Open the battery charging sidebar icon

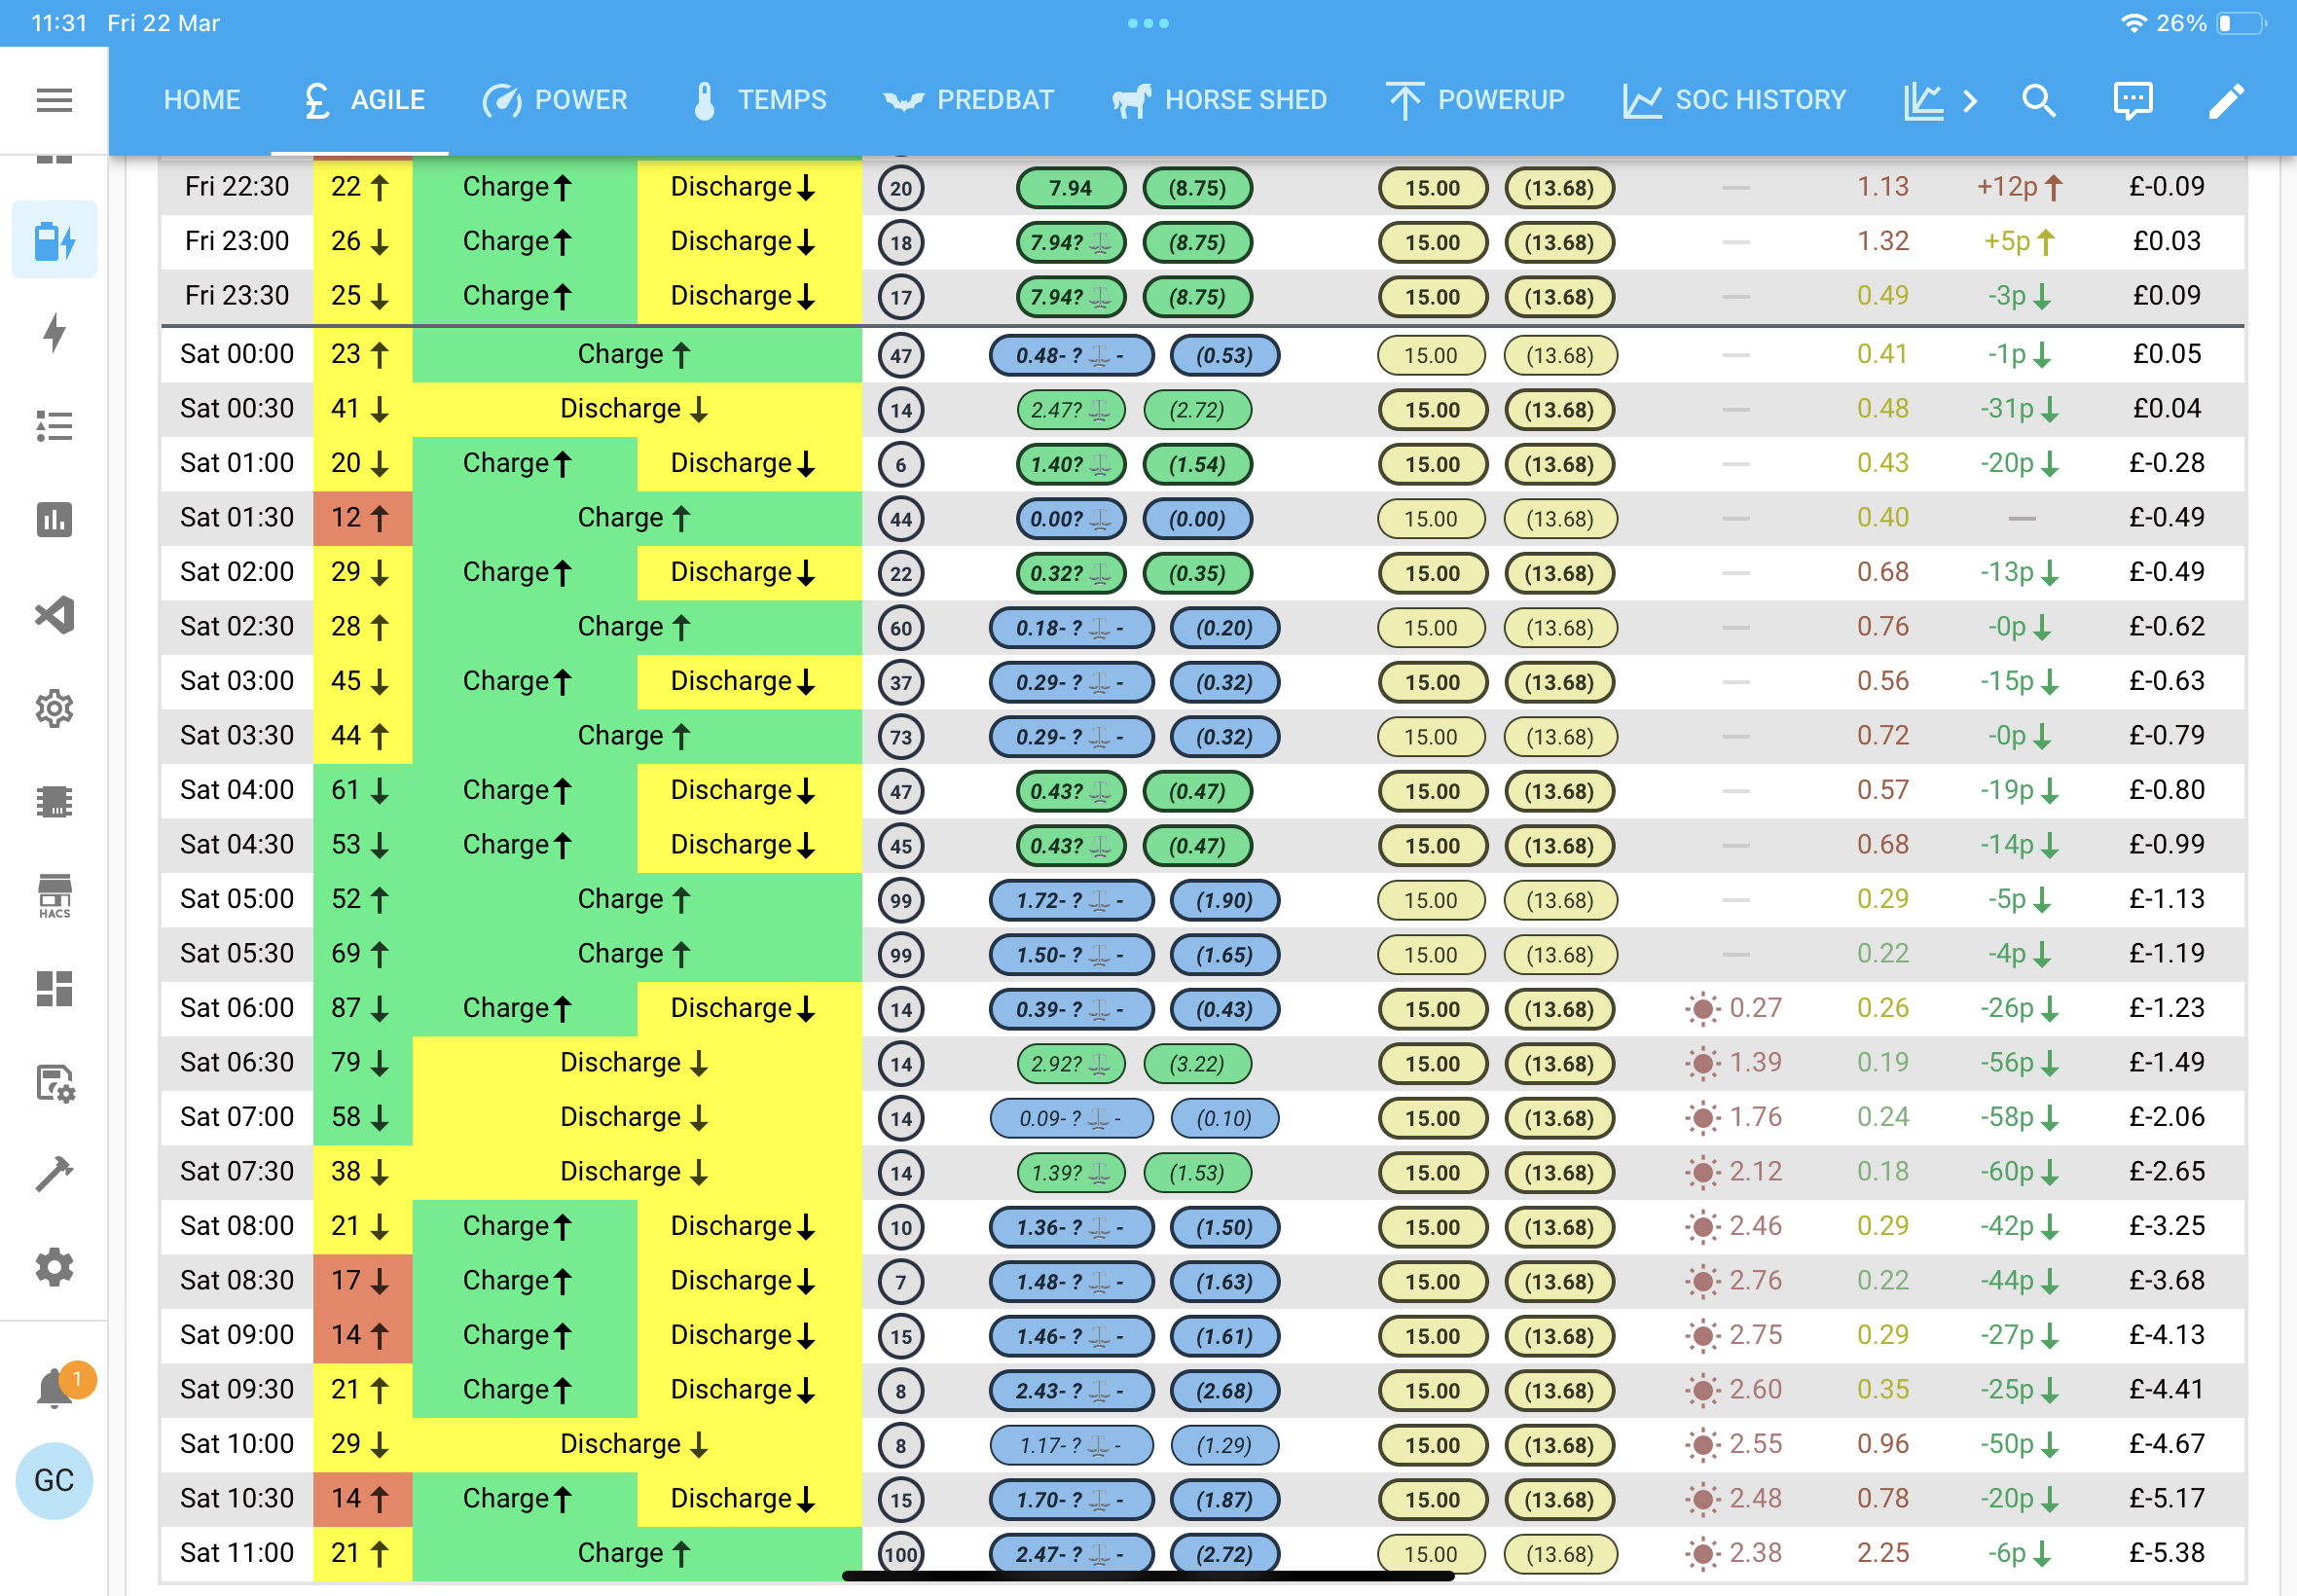(54, 240)
